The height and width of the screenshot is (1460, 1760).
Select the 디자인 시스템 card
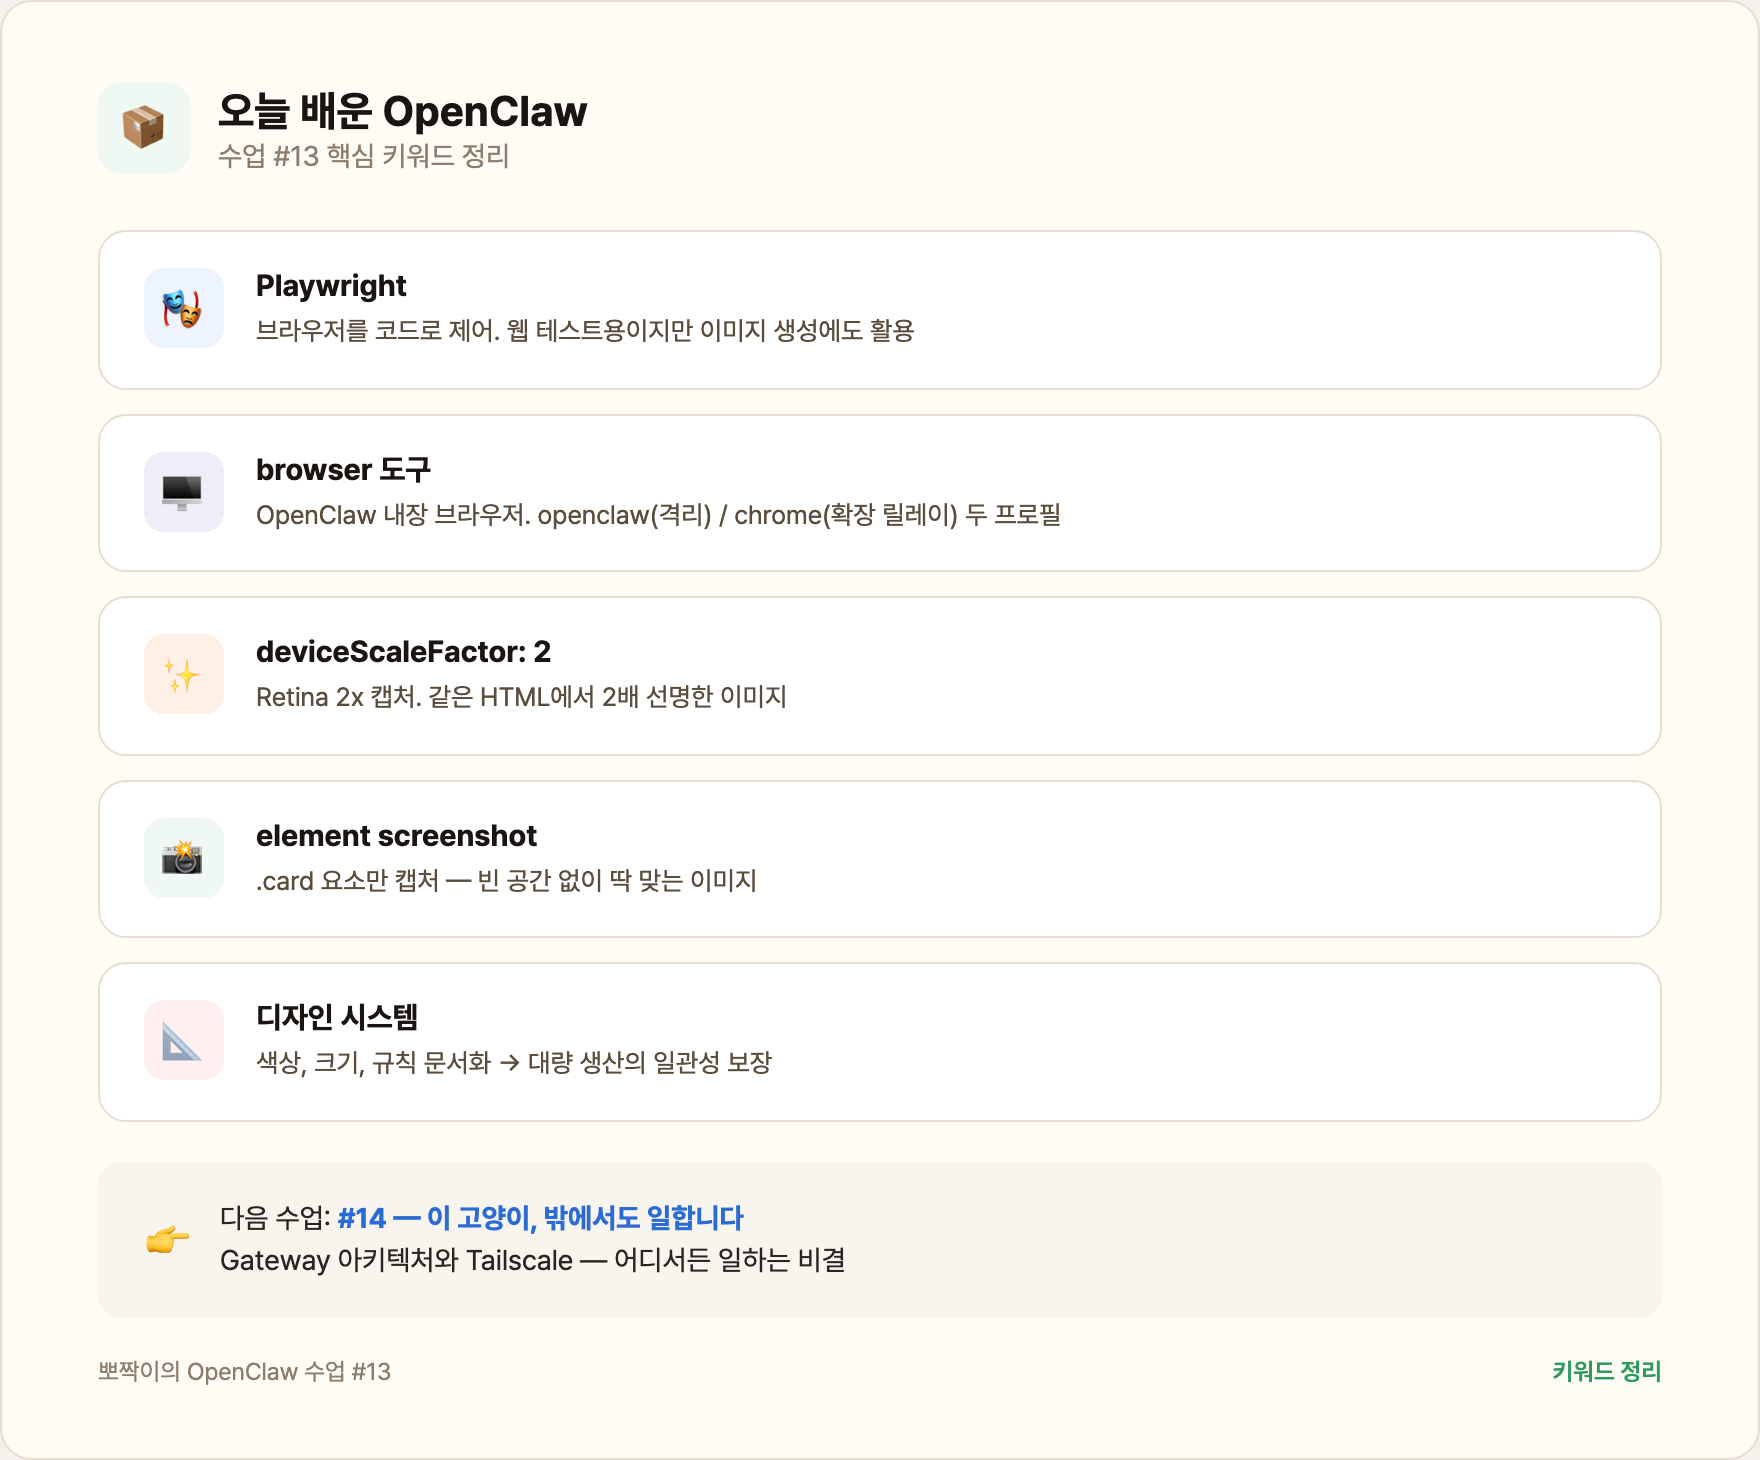coord(878,1040)
